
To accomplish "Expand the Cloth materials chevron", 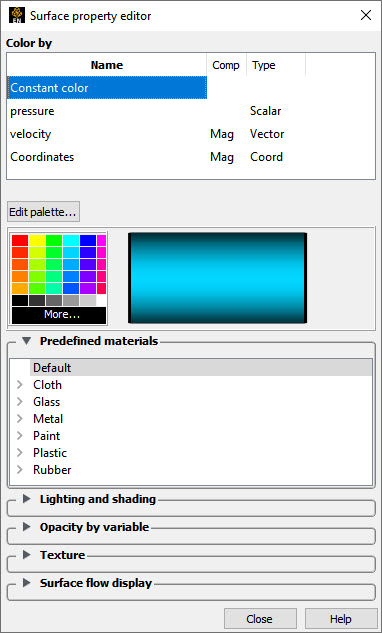I will [20, 385].
